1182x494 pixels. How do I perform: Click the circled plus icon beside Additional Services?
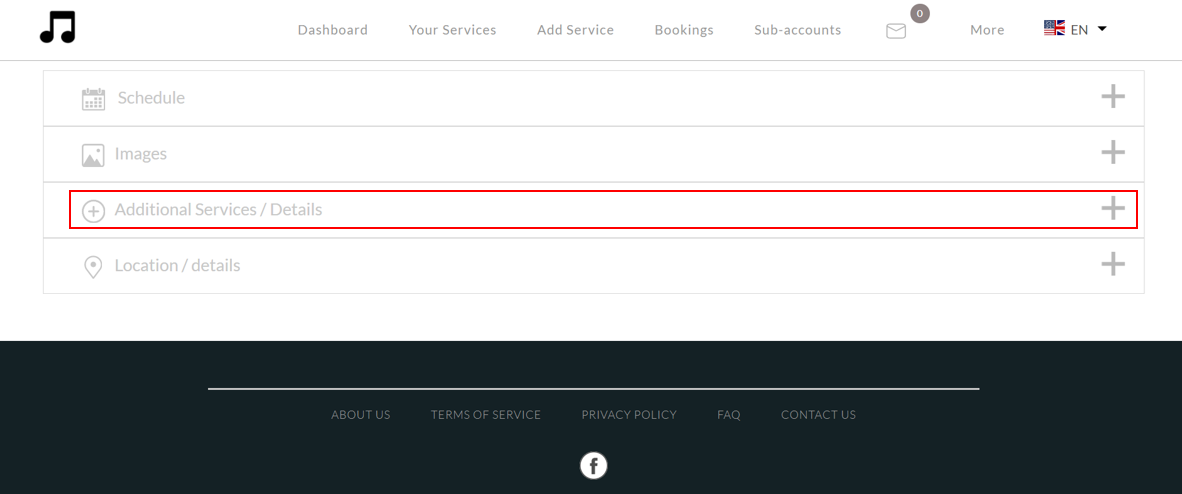click(x=93, y=211)
